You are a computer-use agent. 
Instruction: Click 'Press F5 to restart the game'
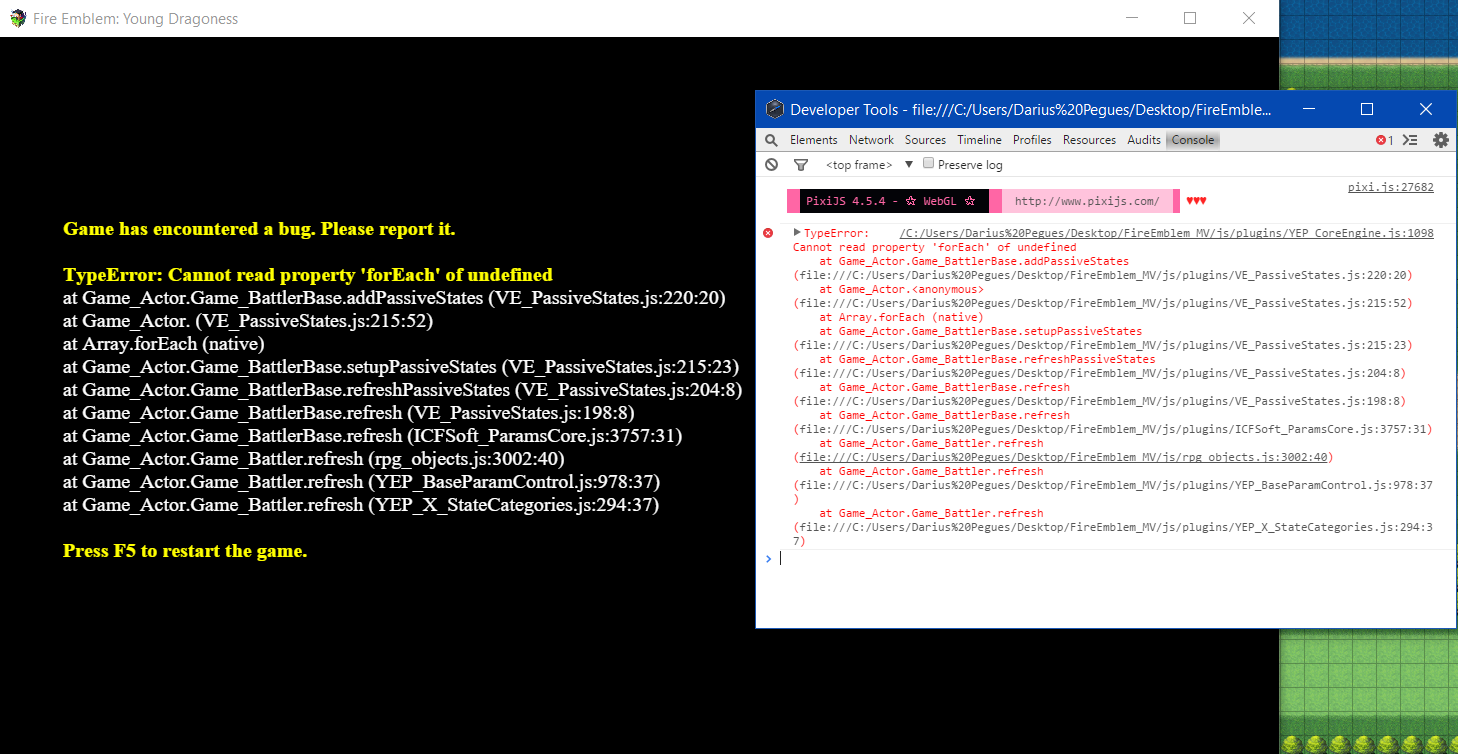click(x=185, y=551)
